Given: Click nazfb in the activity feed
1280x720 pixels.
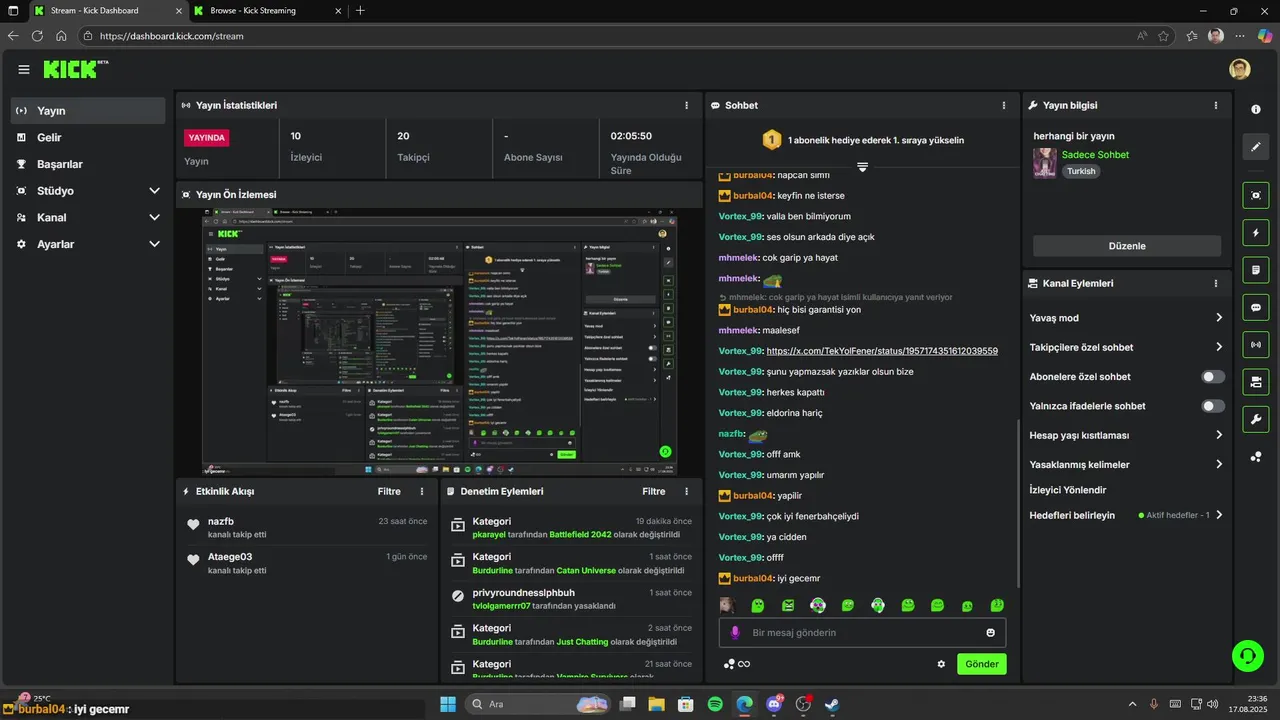Looking at the screenshot, I should (x=221, y=521).
